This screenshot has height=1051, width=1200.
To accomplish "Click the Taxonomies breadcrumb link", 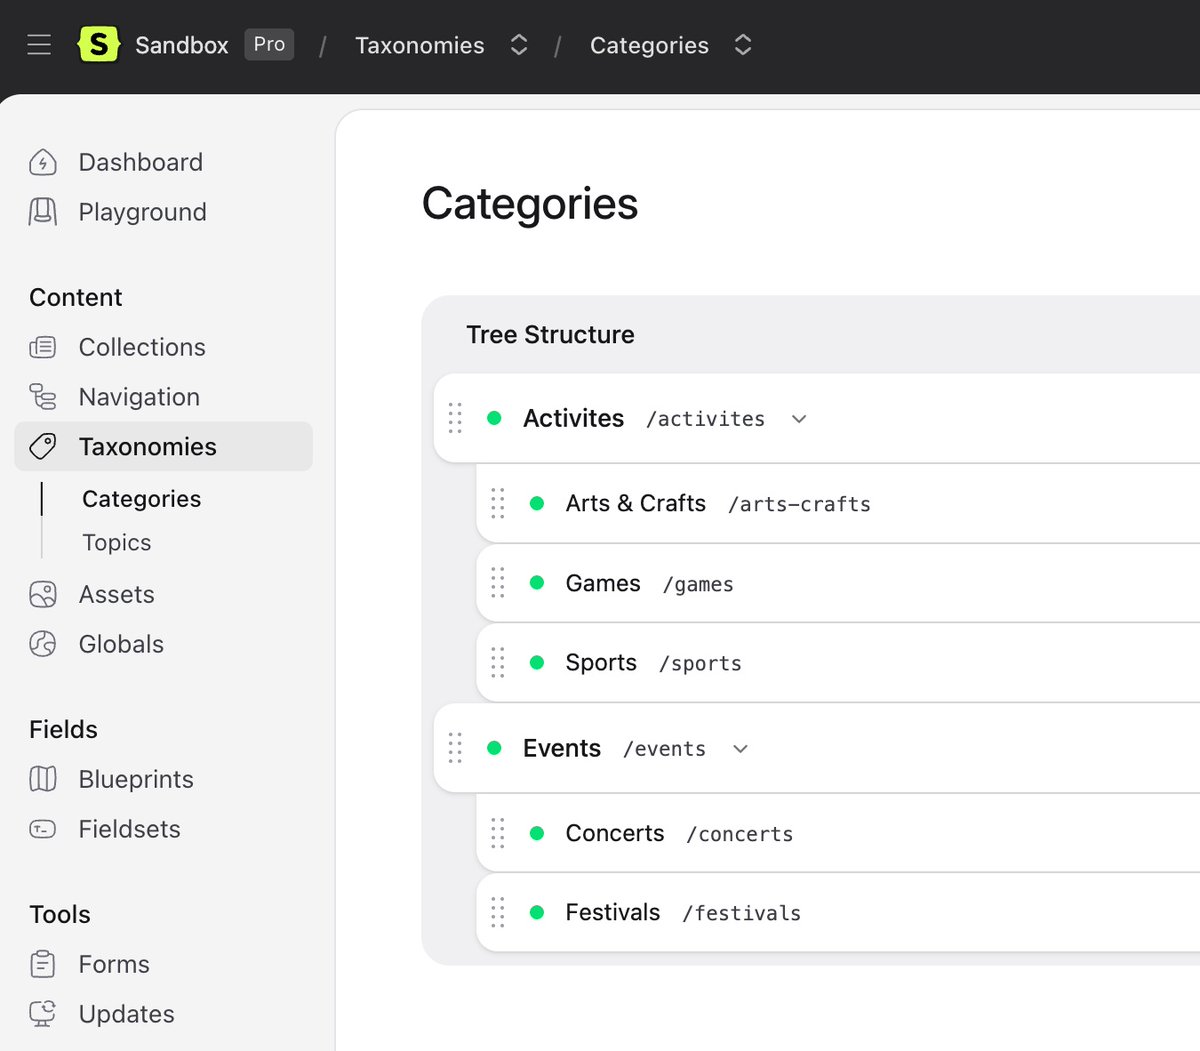I will pyautogui.click(x=420, y=45).
